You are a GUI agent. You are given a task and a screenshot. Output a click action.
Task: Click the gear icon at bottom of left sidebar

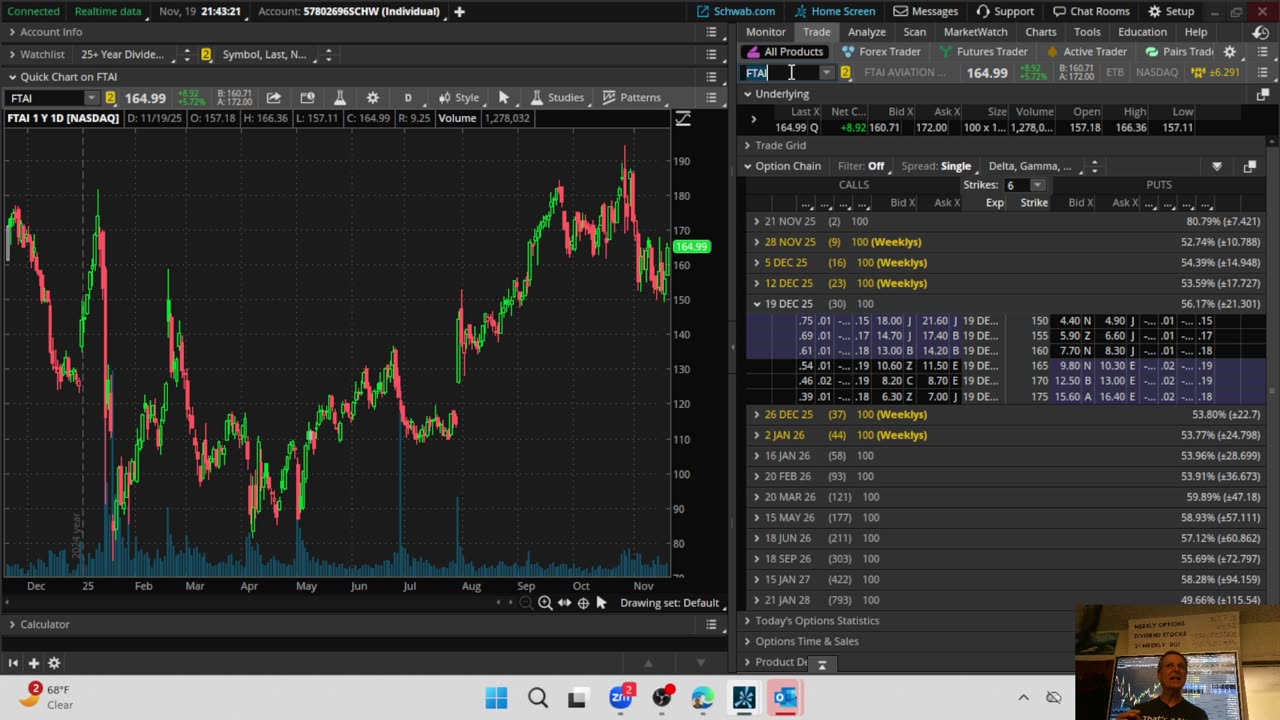point(54,663)
